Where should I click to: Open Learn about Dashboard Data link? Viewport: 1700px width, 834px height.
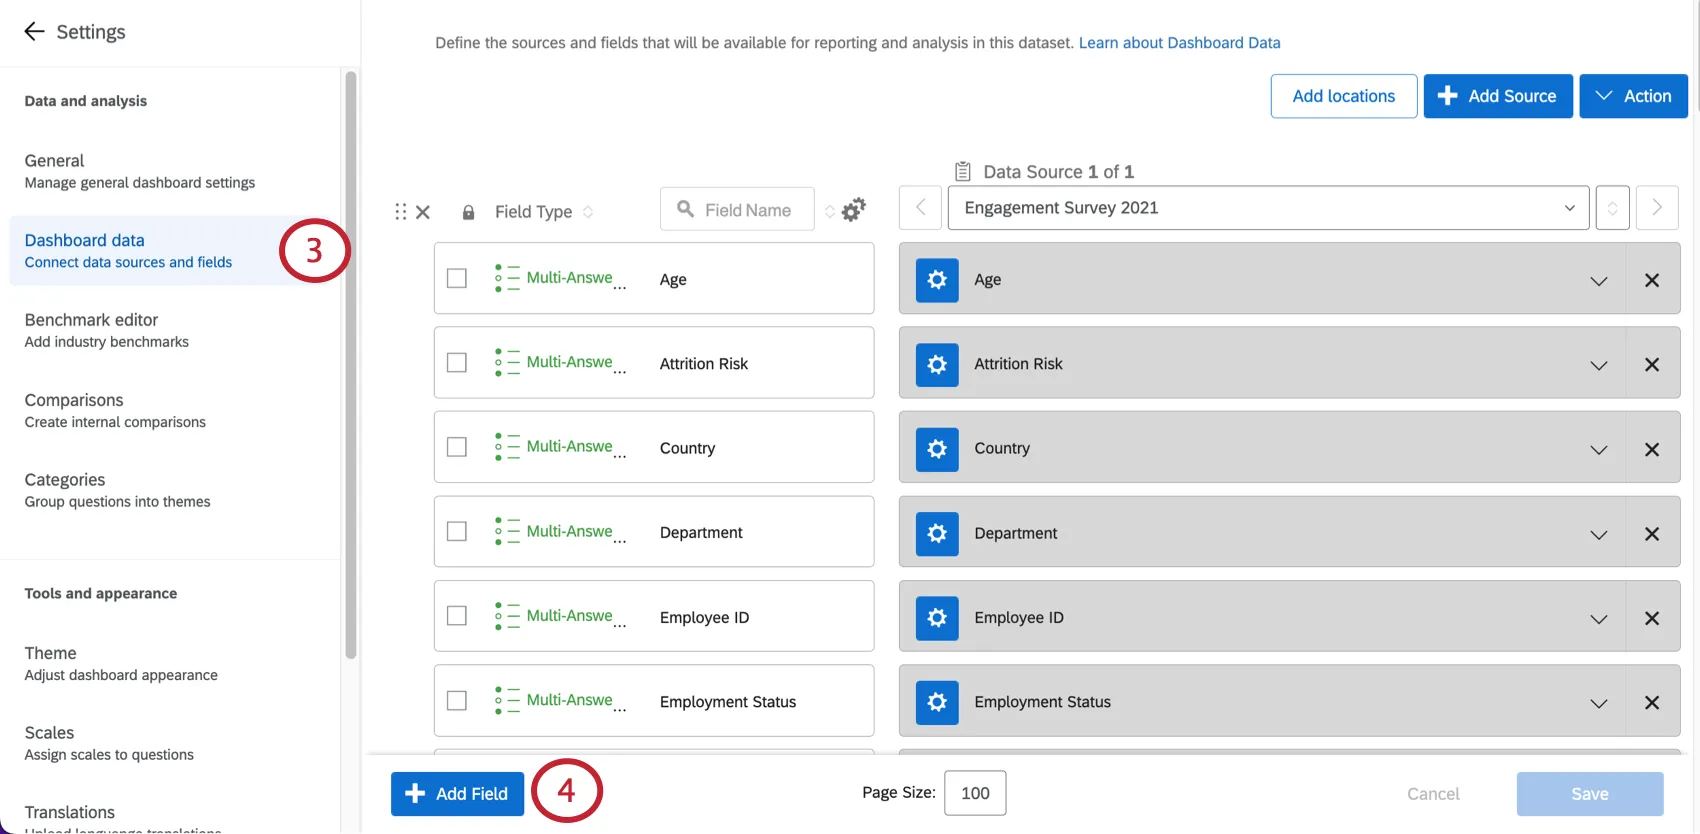click(1179, 43)
